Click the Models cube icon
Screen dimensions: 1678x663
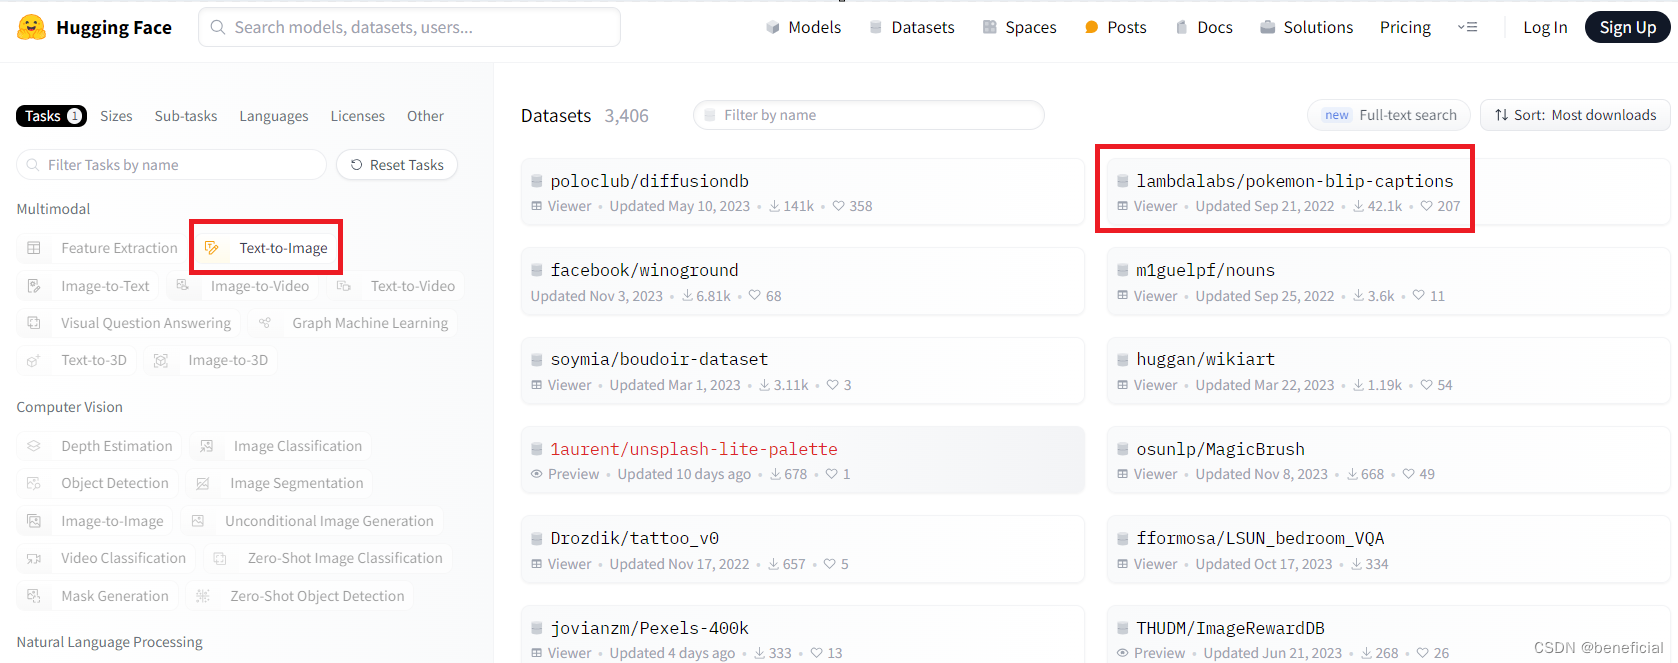click(773, 27)
